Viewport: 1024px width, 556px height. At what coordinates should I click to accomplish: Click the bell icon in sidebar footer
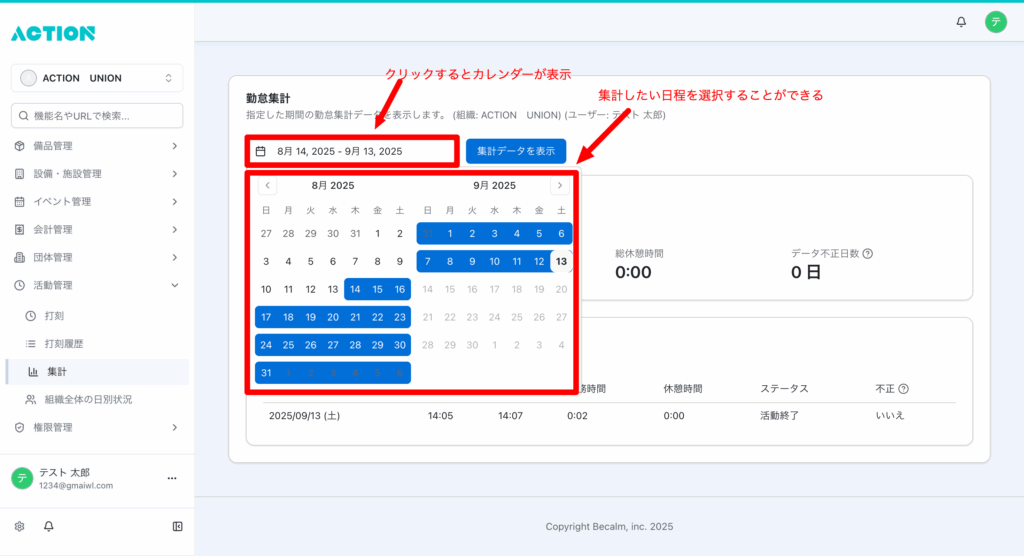[x=48, y=526]
